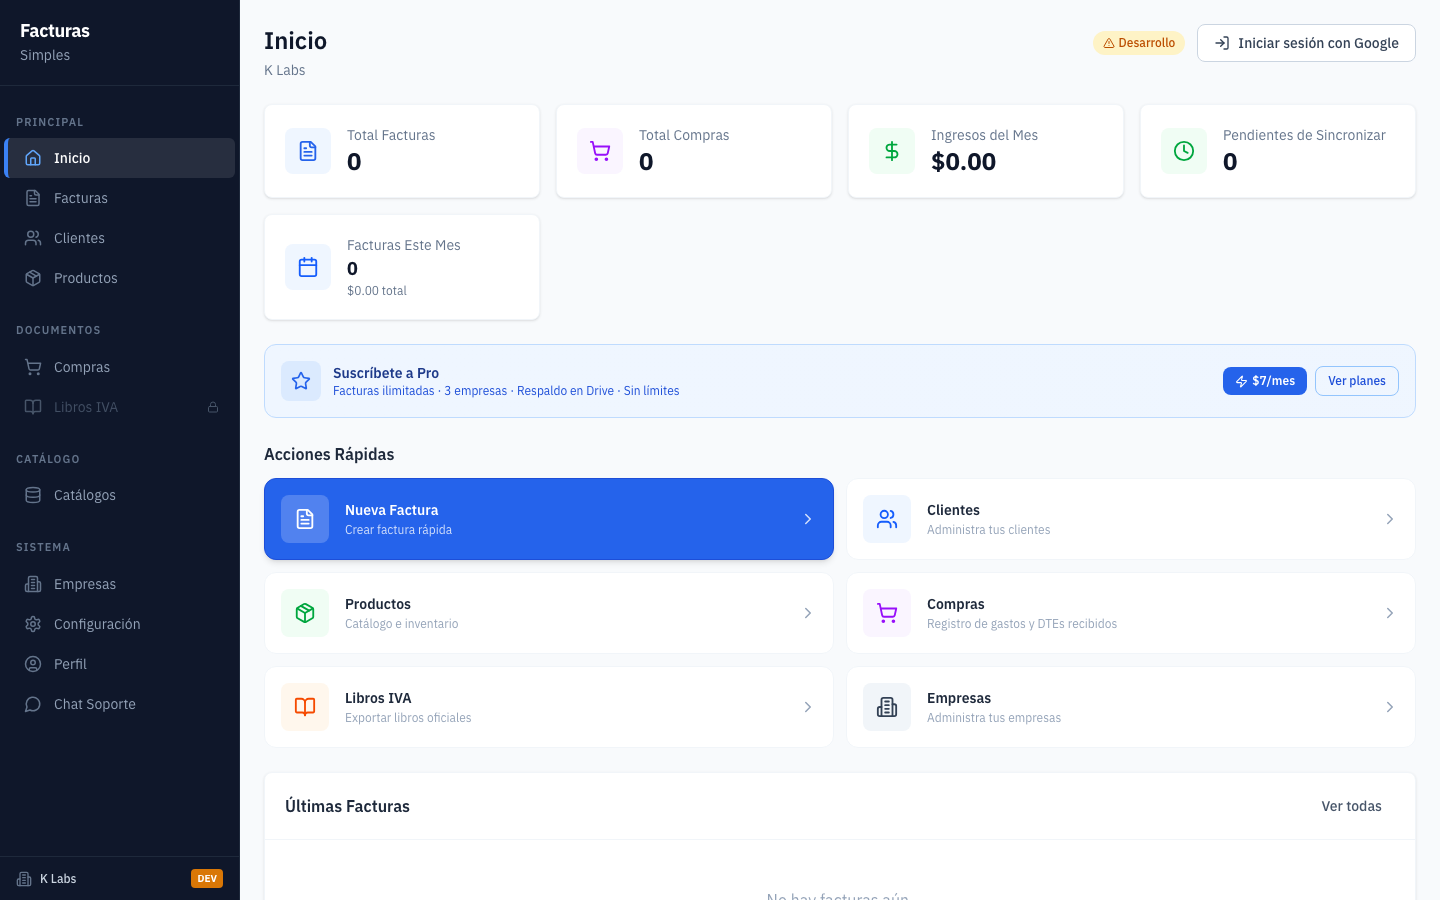Click the Empresas quick action building icon
Screen dimensions: 1440x900
[887, 707]
